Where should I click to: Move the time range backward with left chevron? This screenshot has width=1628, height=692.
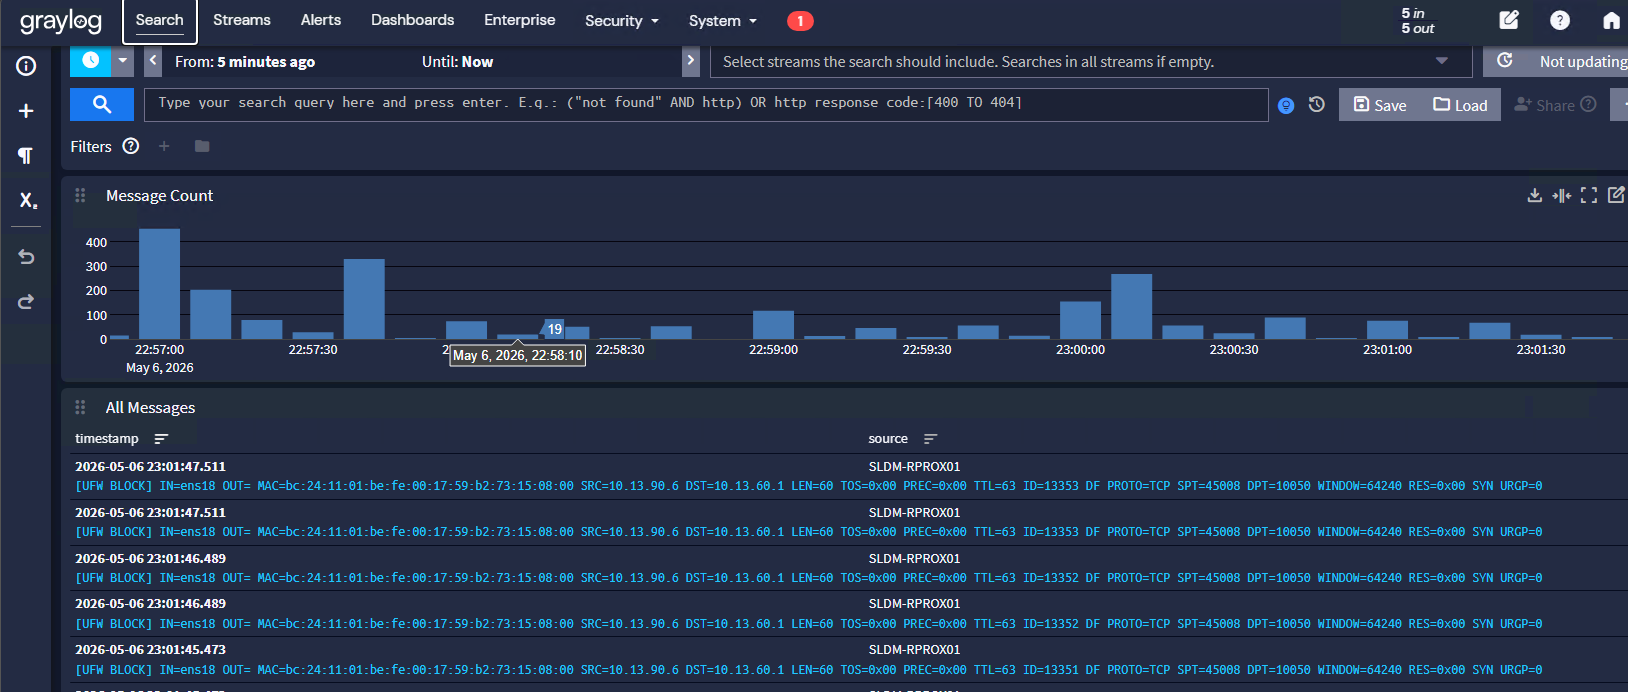point(153,61)
